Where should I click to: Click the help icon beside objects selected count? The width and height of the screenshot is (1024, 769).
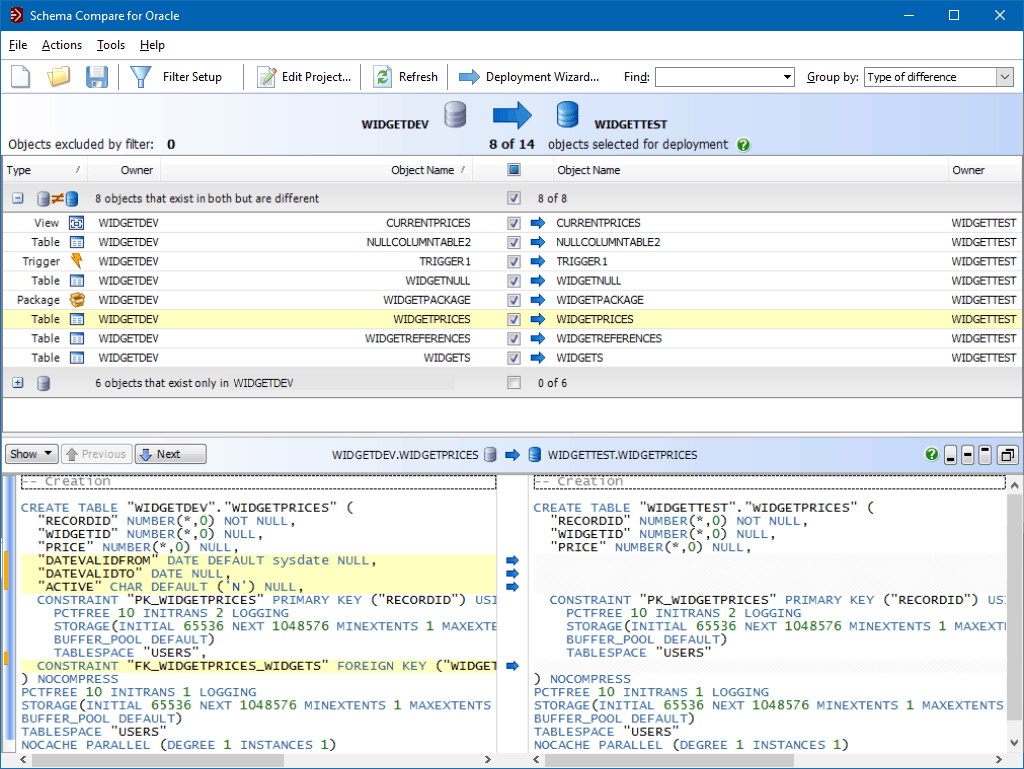pyautogui.click(x=743, y=145)
